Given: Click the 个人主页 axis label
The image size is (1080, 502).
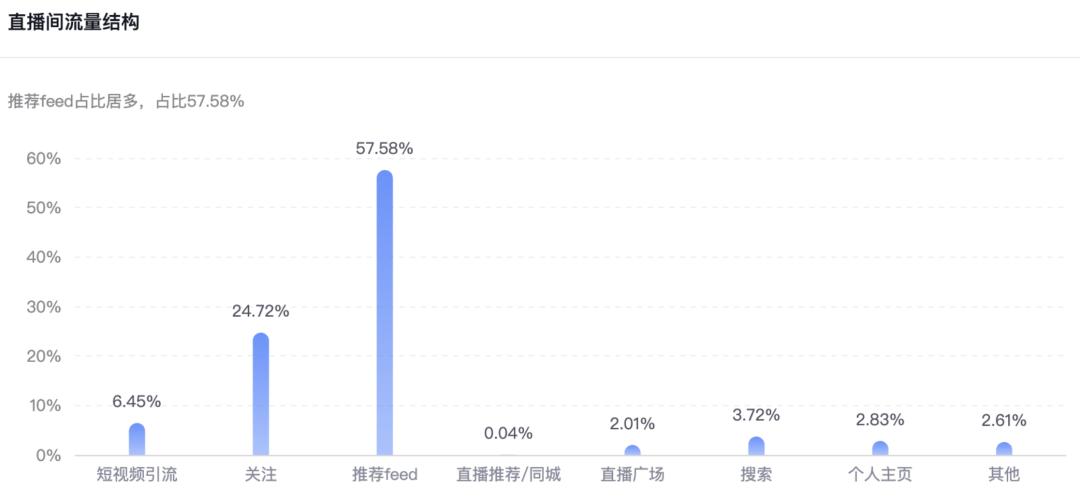Looking at the screenshot, I should pyautogui.click(x=880, y=474).
